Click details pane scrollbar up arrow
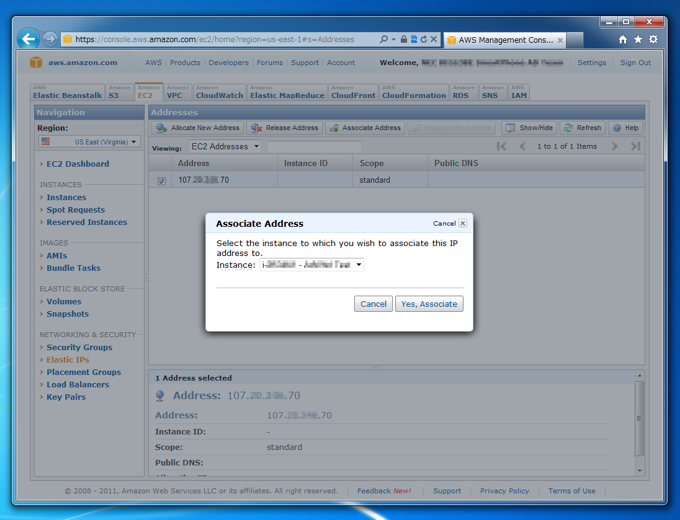The height and width of the screenshot is (520, 680). coord(639,376)
